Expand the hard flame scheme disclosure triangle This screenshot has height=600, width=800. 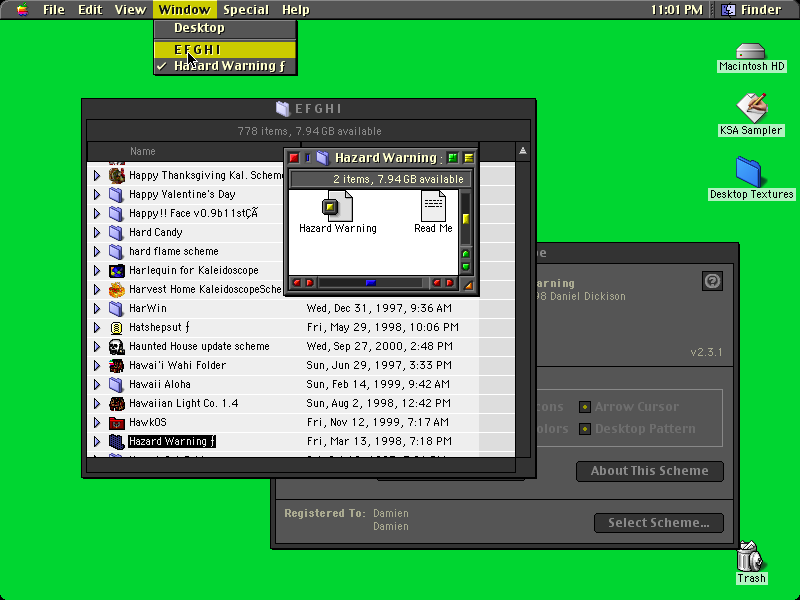pos(97,252)
